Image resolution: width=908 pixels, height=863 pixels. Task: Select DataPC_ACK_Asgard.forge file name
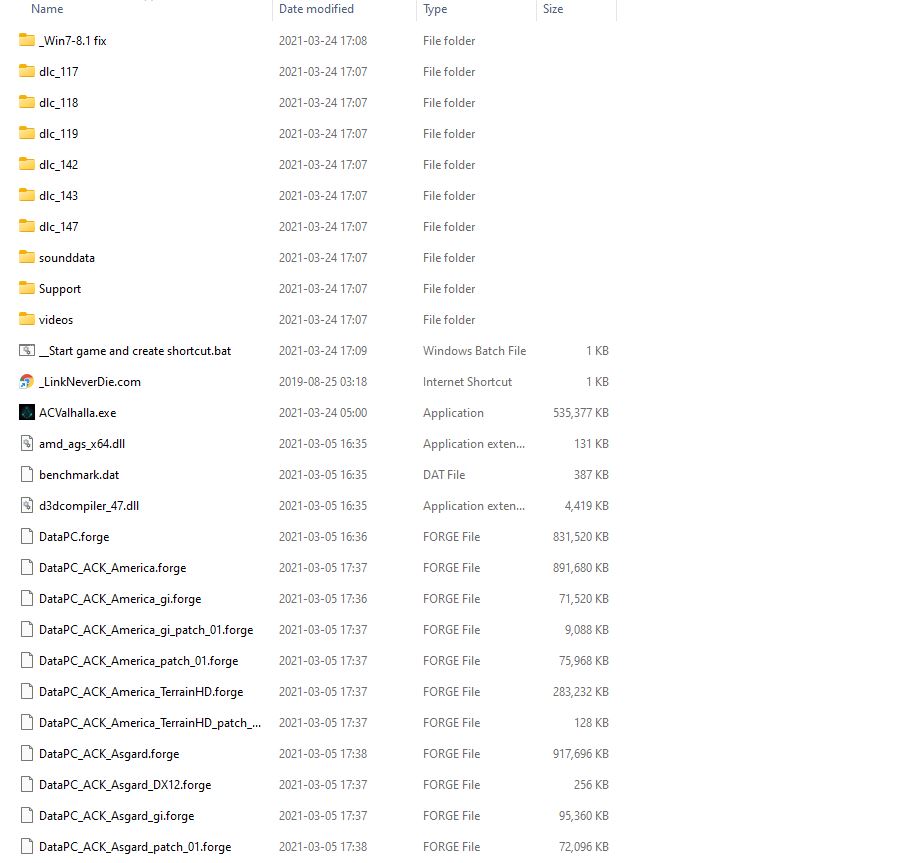pos(109,754)
